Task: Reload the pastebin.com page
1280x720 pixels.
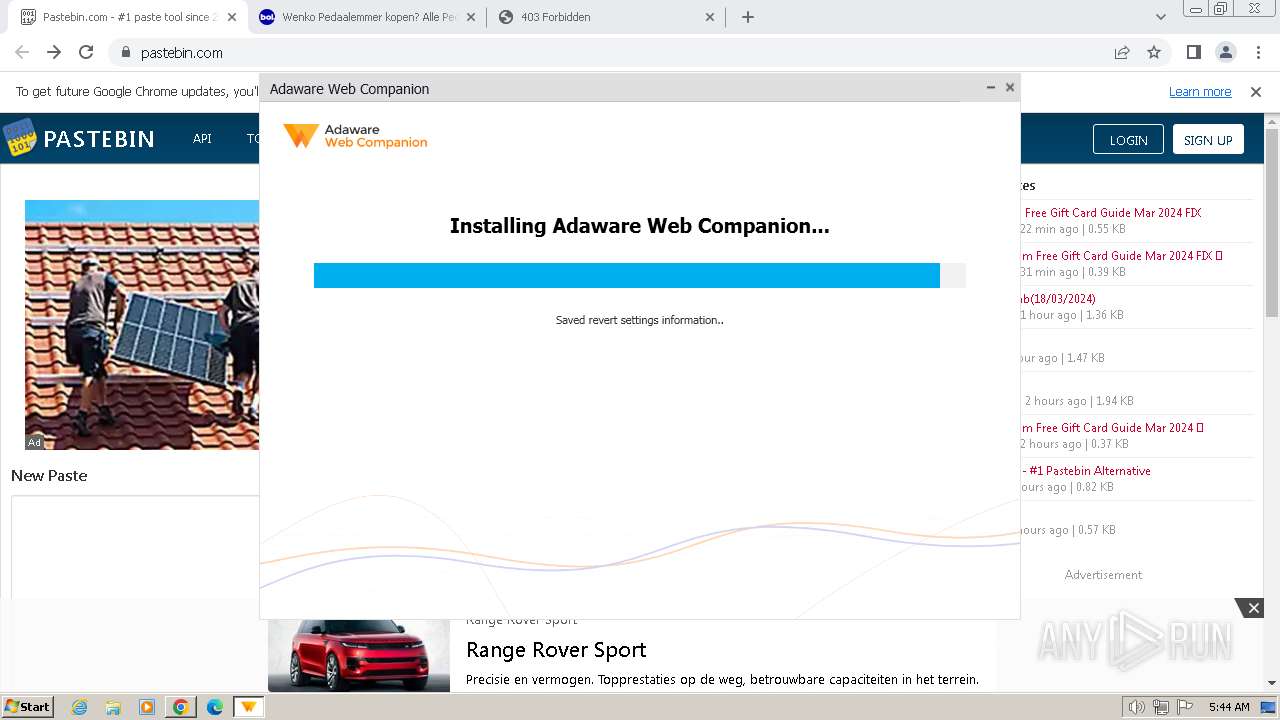Action: (x=86, y=52)
